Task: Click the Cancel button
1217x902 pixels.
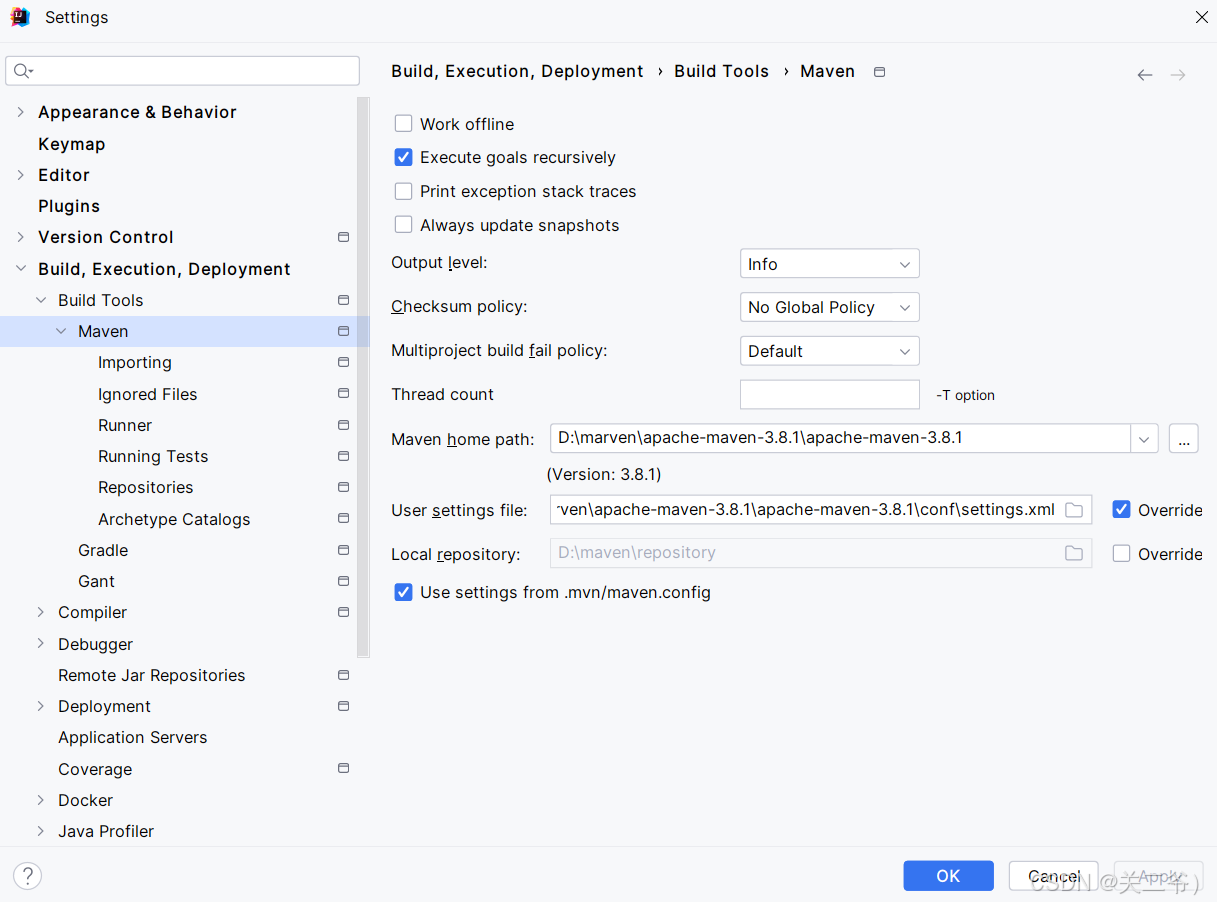Action: pyautogui.click(x=1053, y=876)
